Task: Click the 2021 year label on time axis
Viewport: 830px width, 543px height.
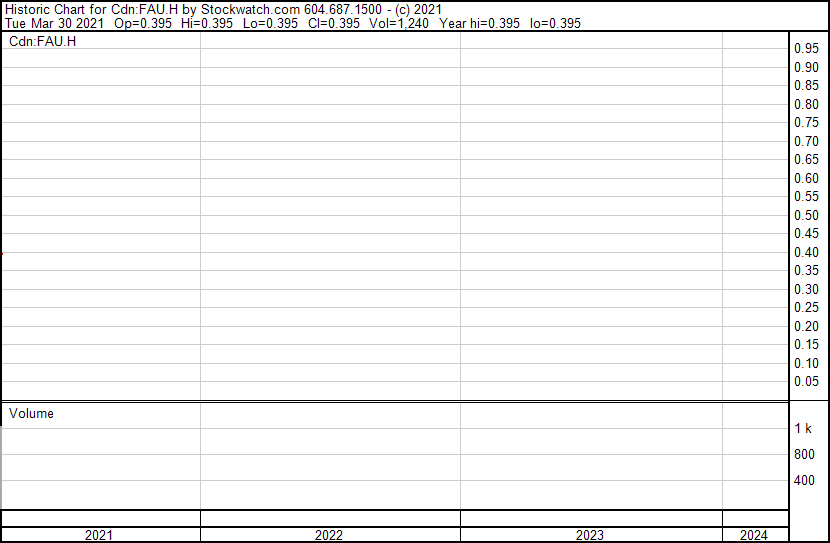Action: click(x=99, y=535)
